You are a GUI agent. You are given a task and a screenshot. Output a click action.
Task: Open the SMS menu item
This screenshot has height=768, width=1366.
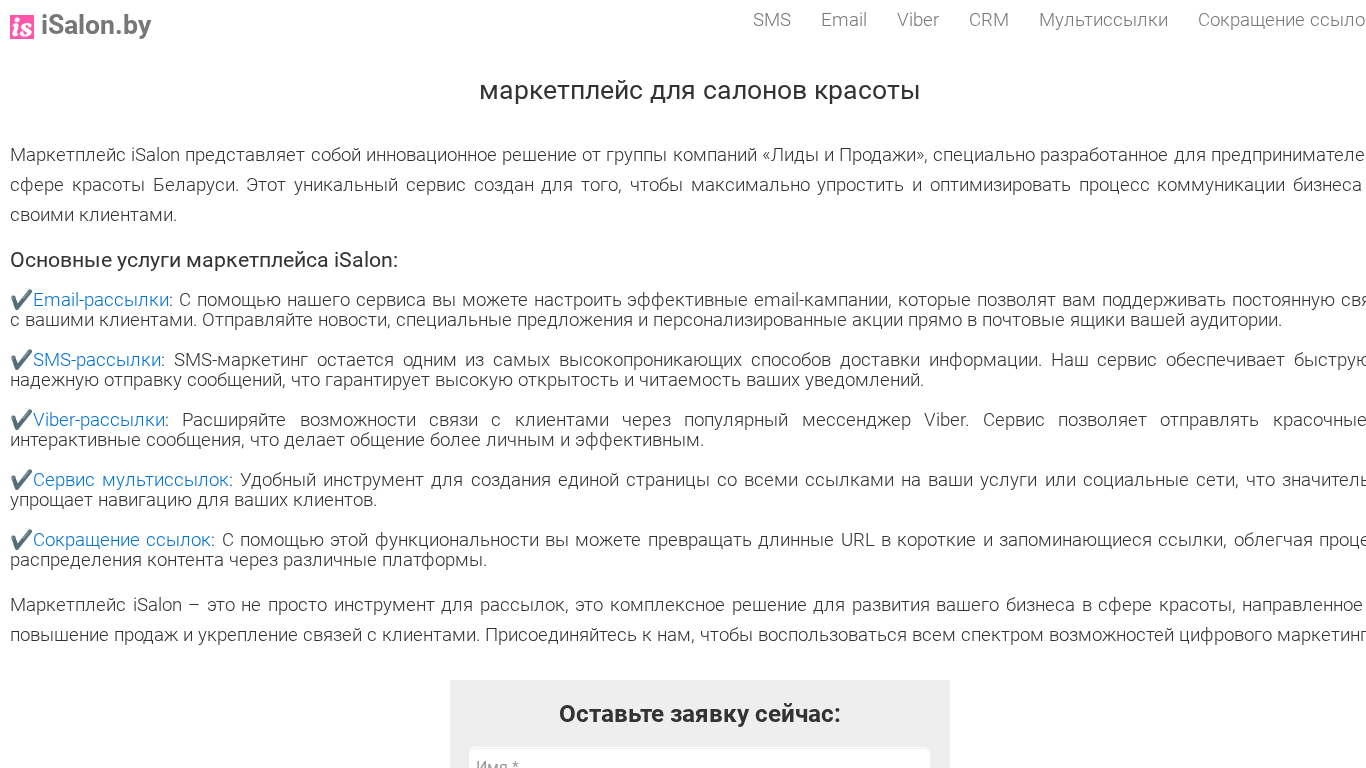(772, 20)
